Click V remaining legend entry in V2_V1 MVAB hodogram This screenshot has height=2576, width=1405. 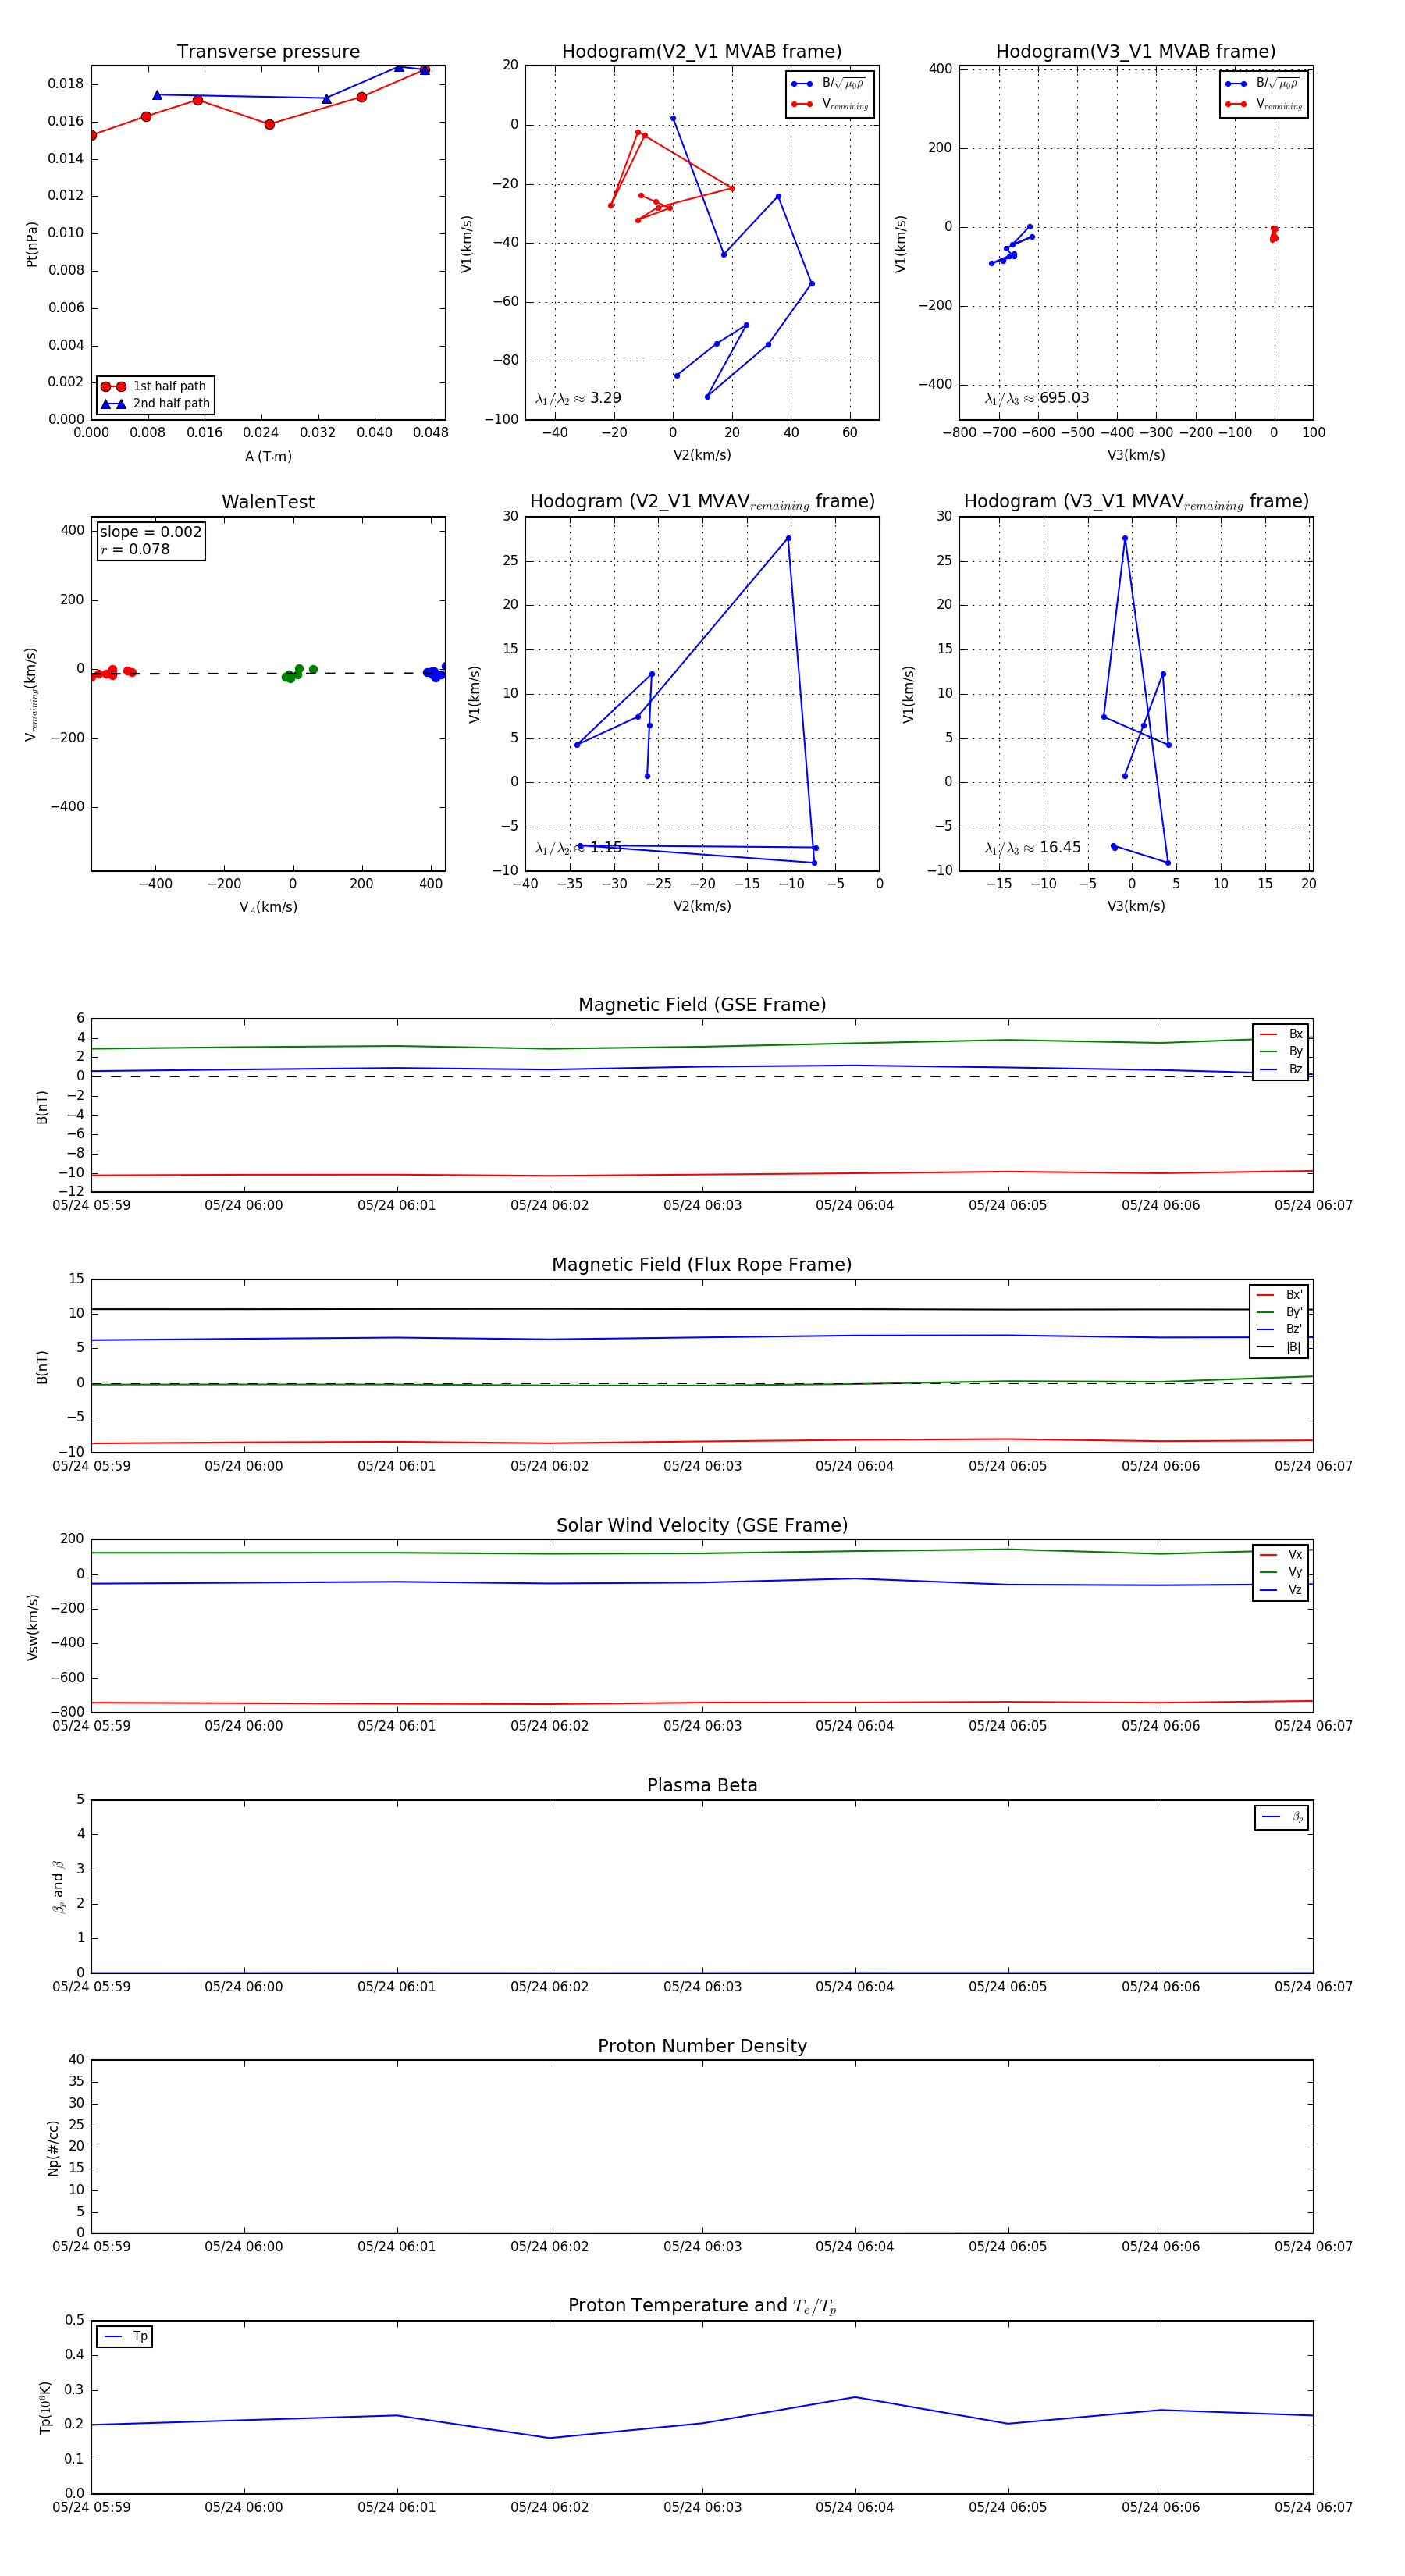[830, 105]
